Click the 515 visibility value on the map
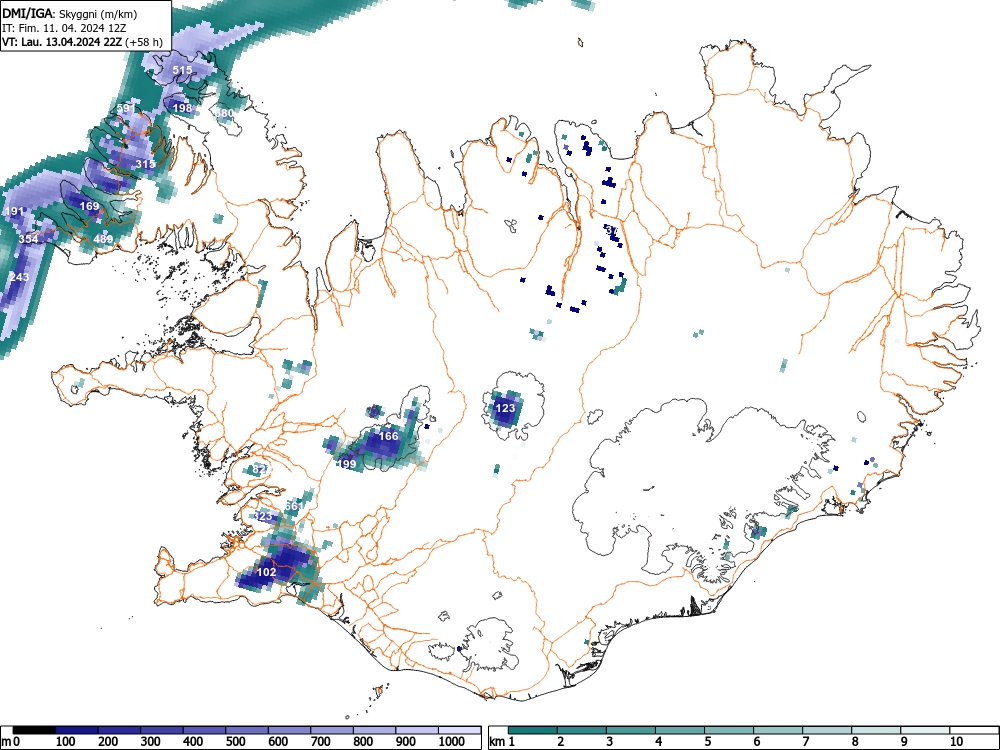1000x750 pixels. [x=182, y=70]
